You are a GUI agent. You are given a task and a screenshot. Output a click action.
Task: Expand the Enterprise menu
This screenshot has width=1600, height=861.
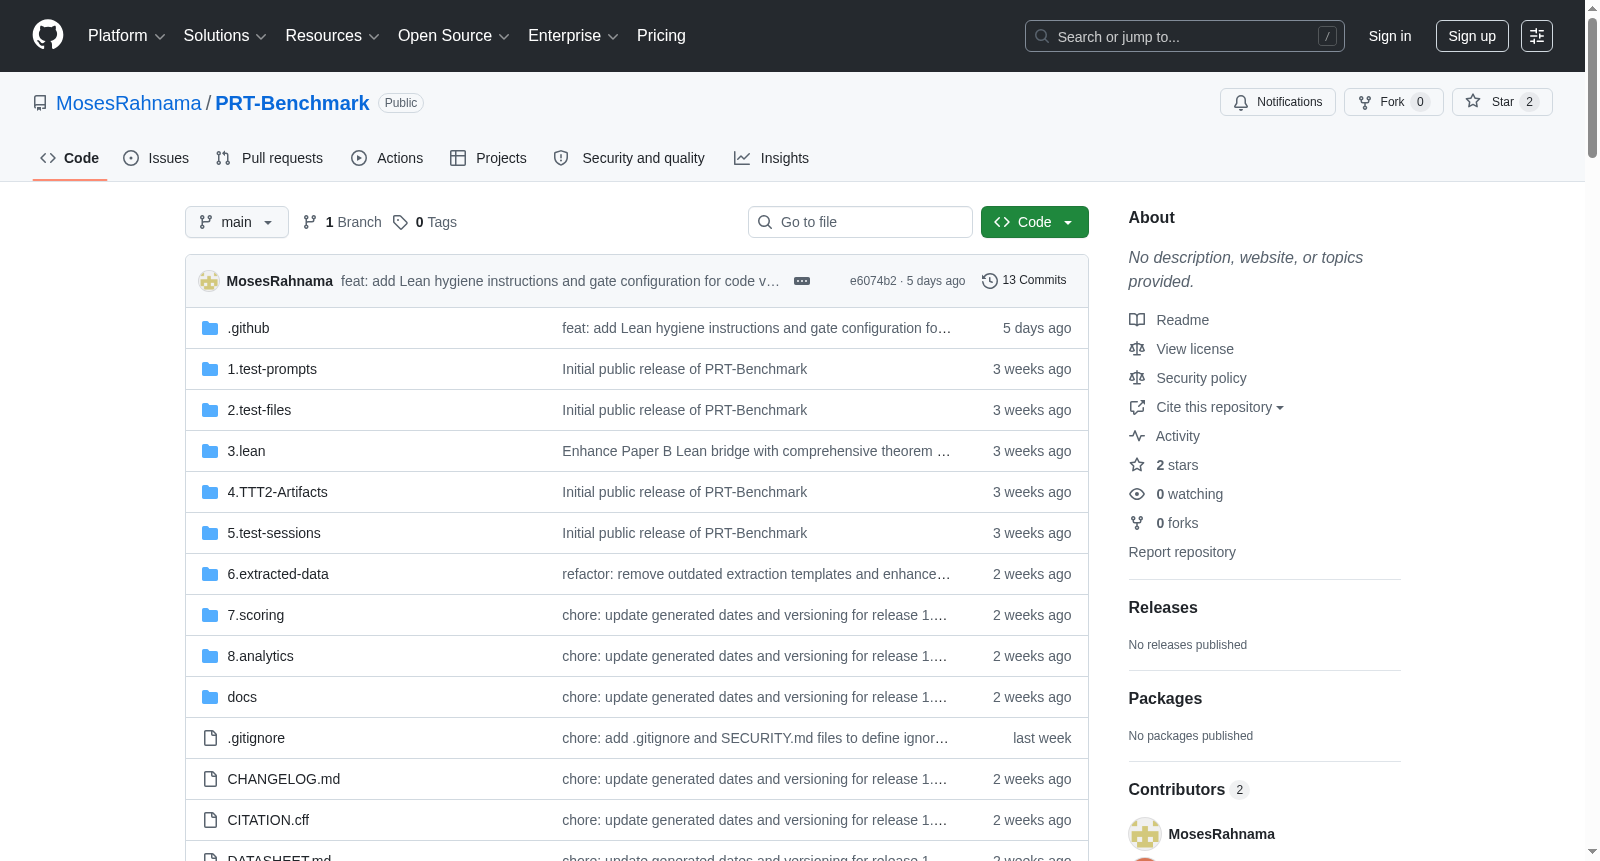(x=573, y=36)
